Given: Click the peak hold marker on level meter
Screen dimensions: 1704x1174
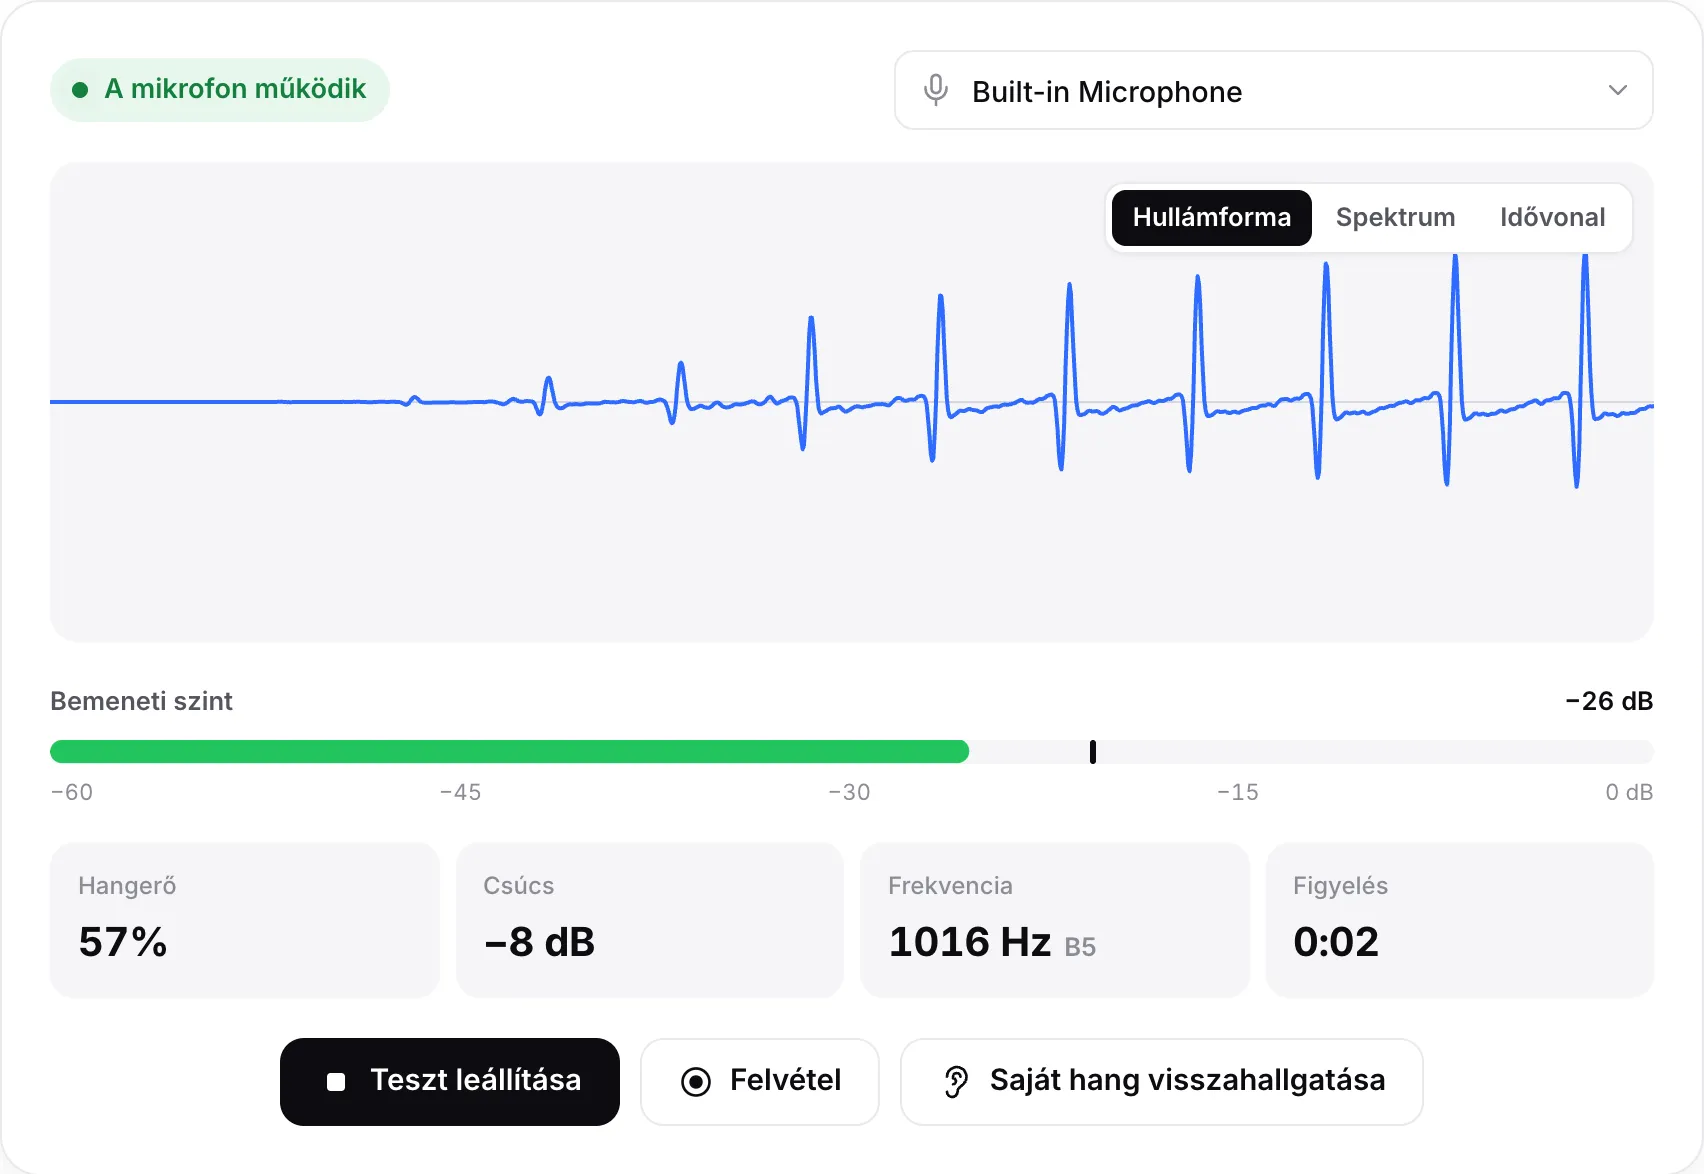Looking at the screenshot, I should coord(1093,751).
